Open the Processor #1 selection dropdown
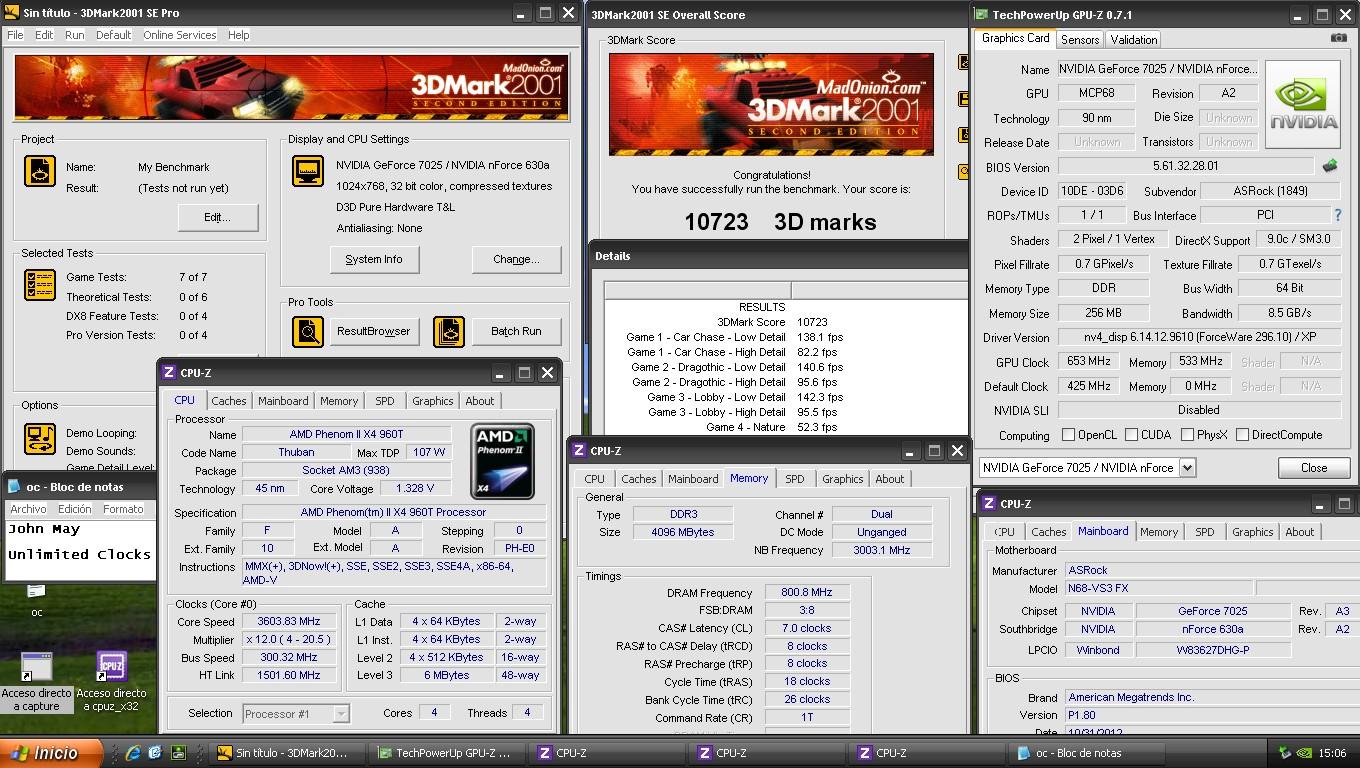Screen dimensions: 1360x768 (340, 713)
